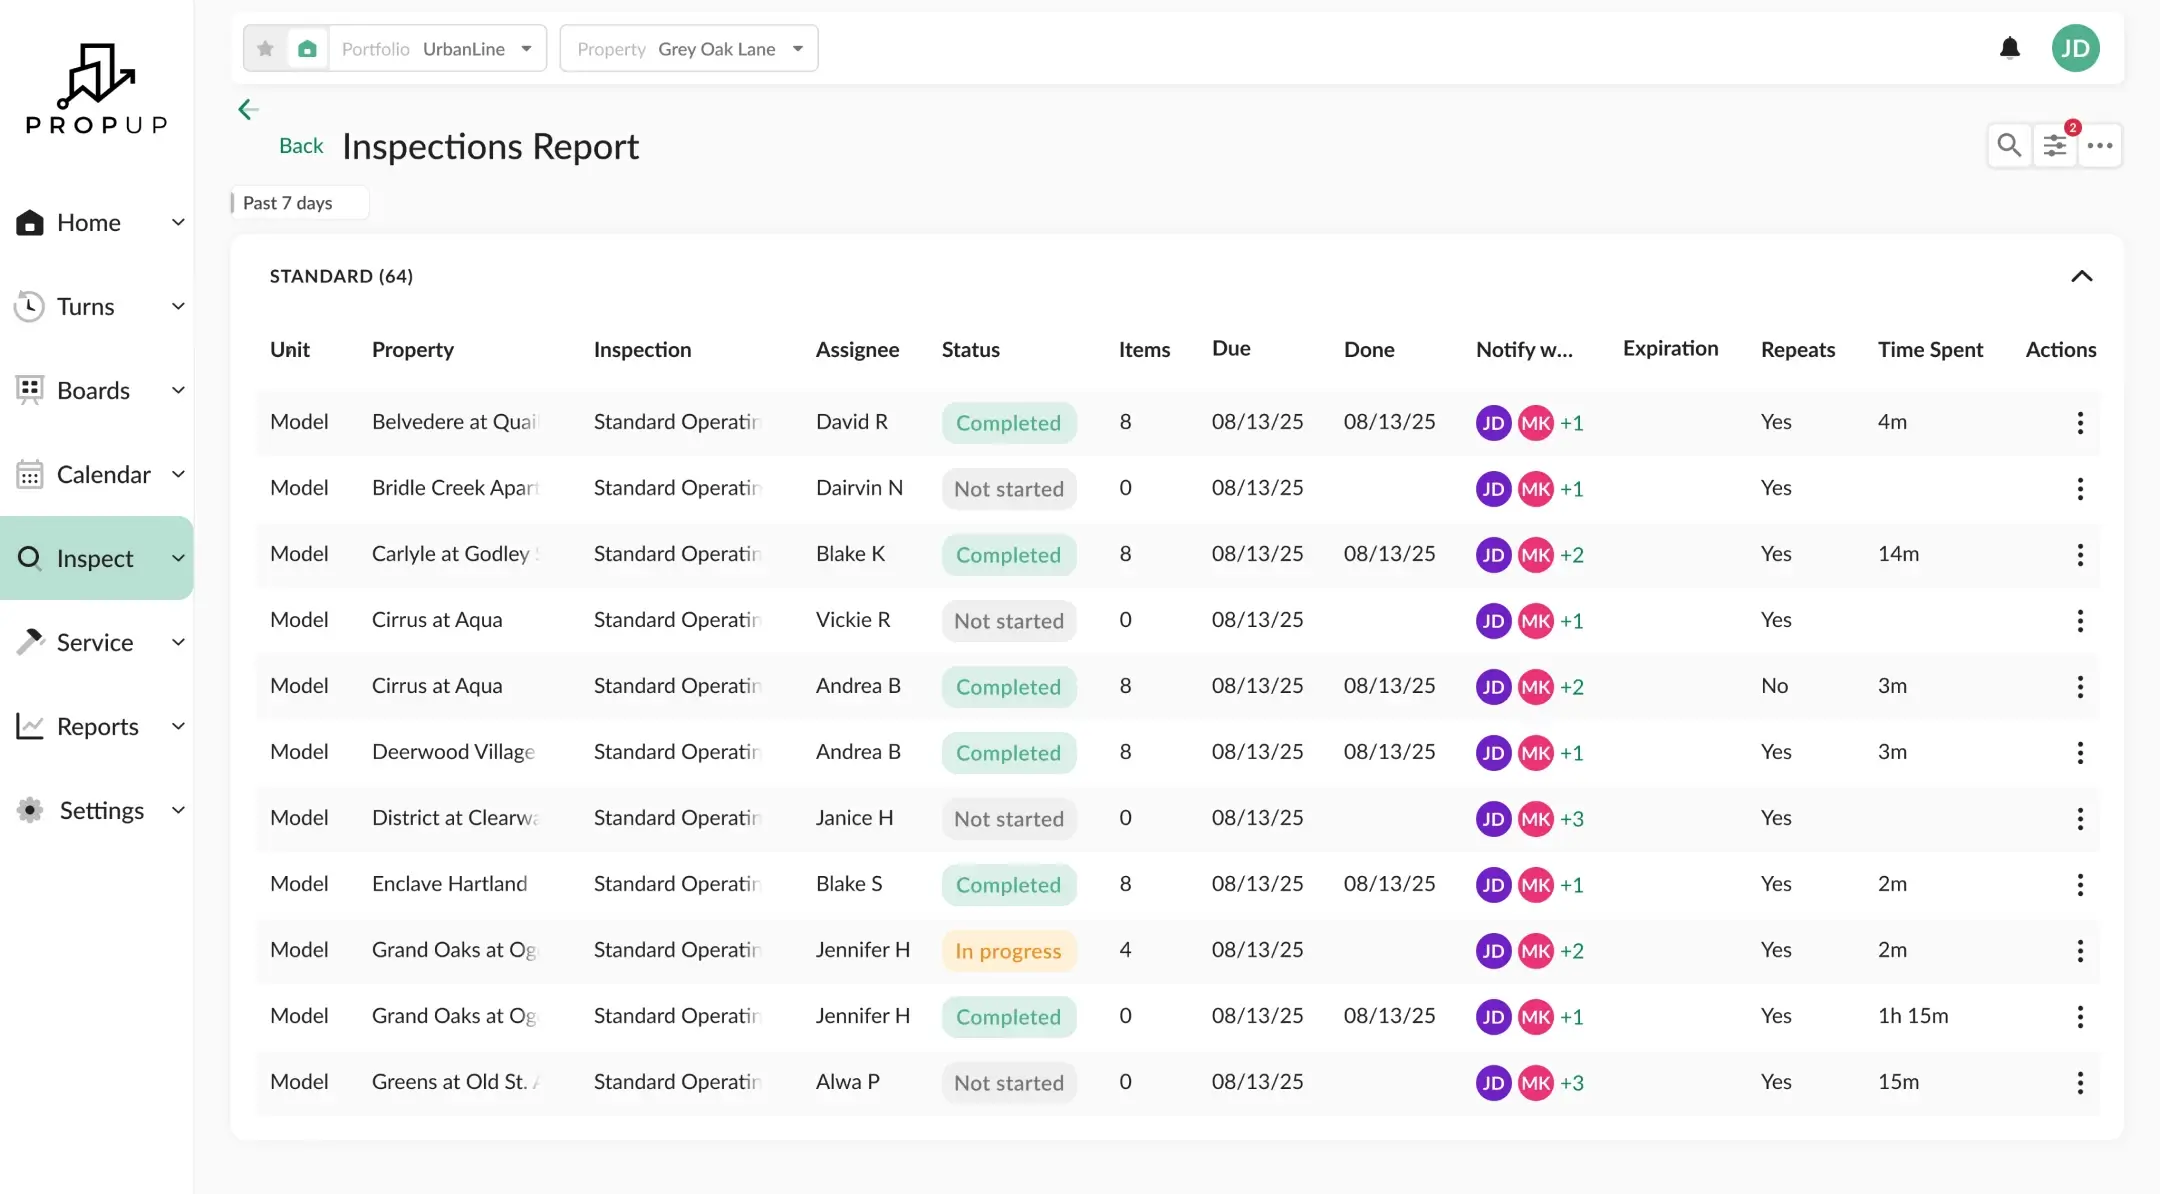
Task: Click the notifications bell icon
Action: pyautogui.click(x=2009, y=48)
